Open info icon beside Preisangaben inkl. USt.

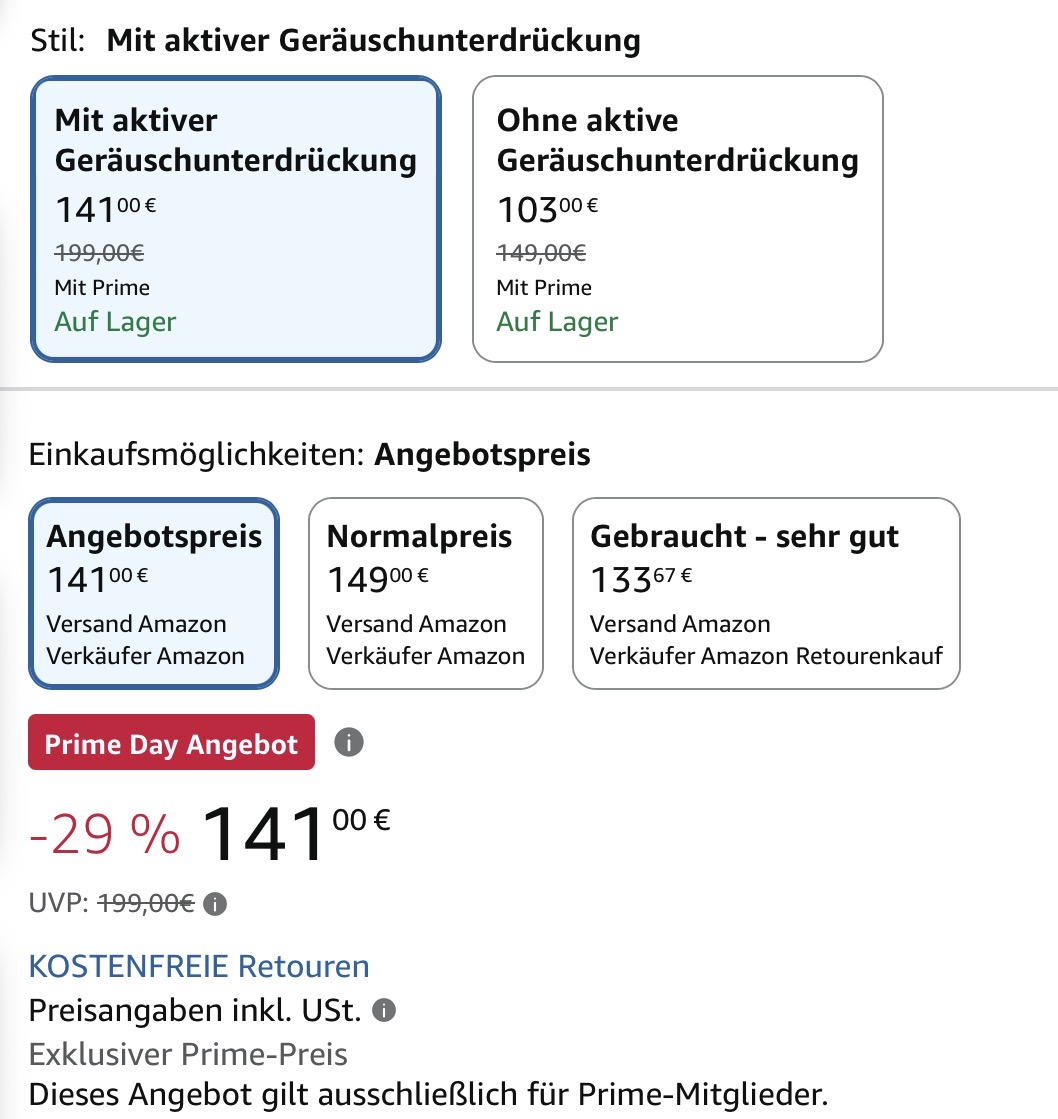[384, 1011]
